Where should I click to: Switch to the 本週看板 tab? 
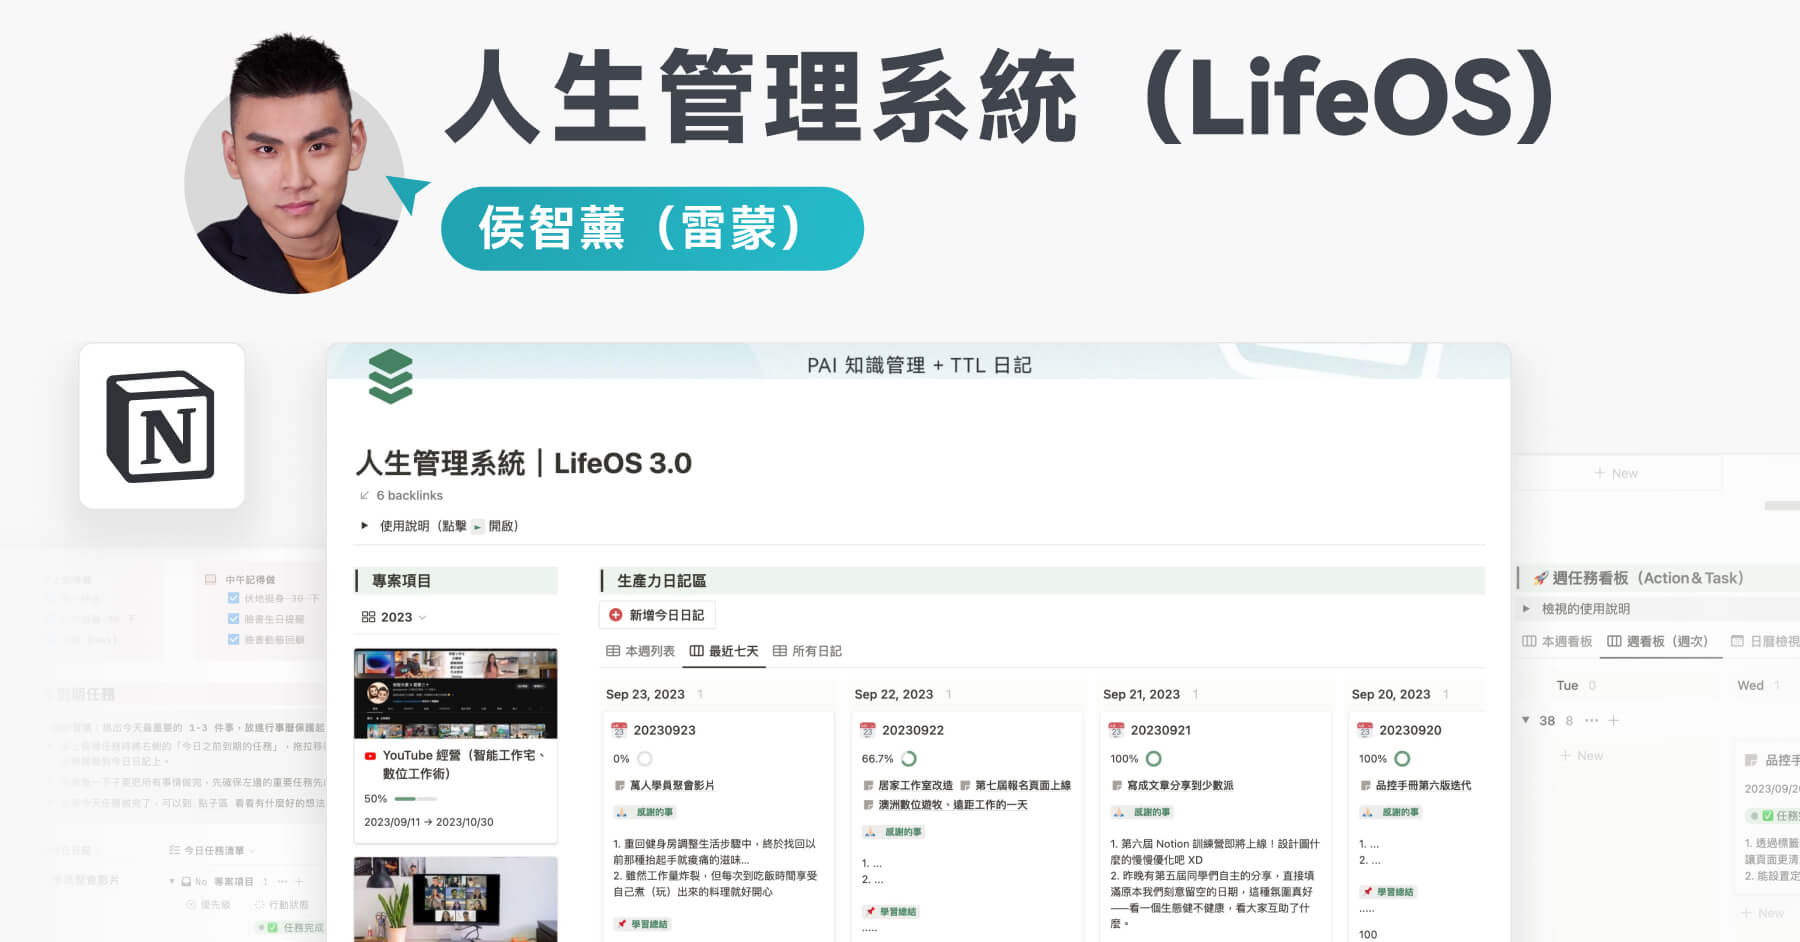pyautogui.click(x=1557, y=641)
